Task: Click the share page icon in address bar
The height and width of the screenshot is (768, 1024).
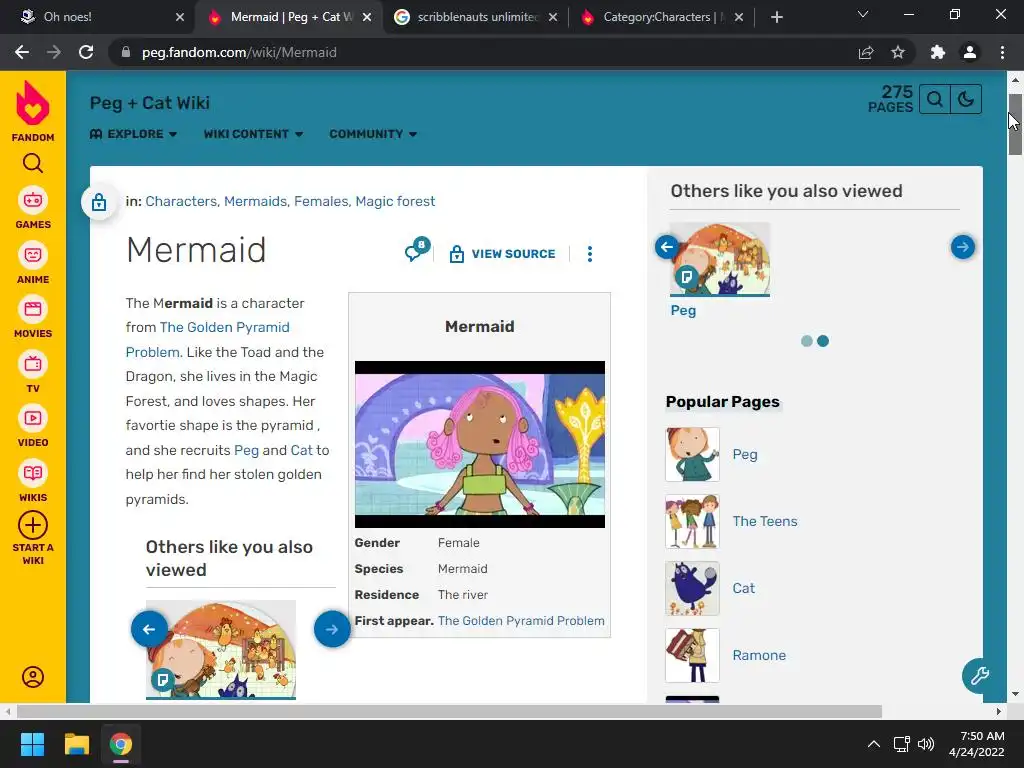Action: [x=866, y=52]
